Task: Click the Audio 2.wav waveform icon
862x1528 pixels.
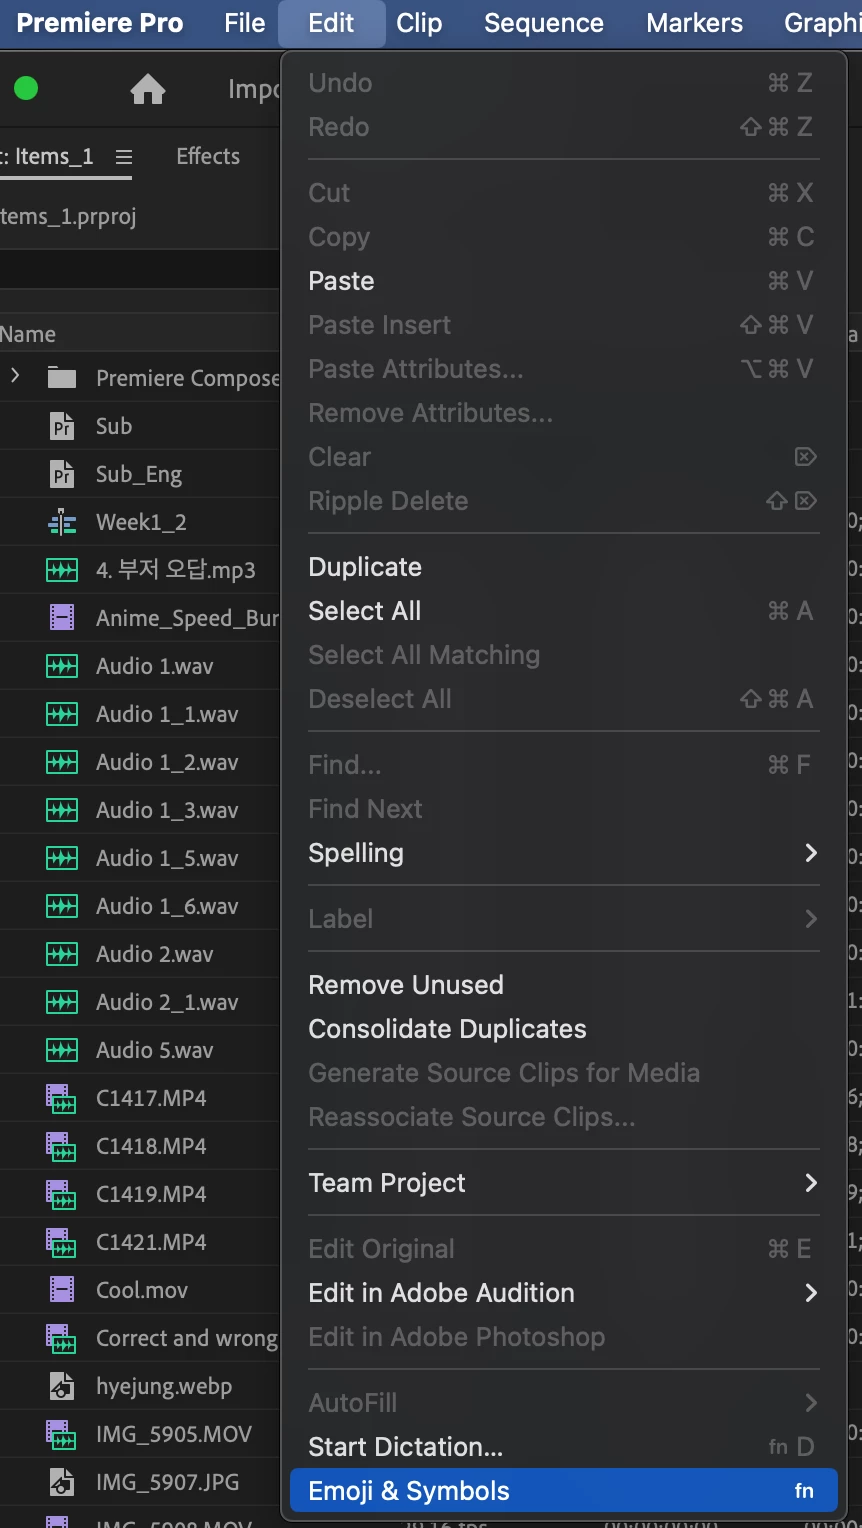Action: (x=62, y=954)
